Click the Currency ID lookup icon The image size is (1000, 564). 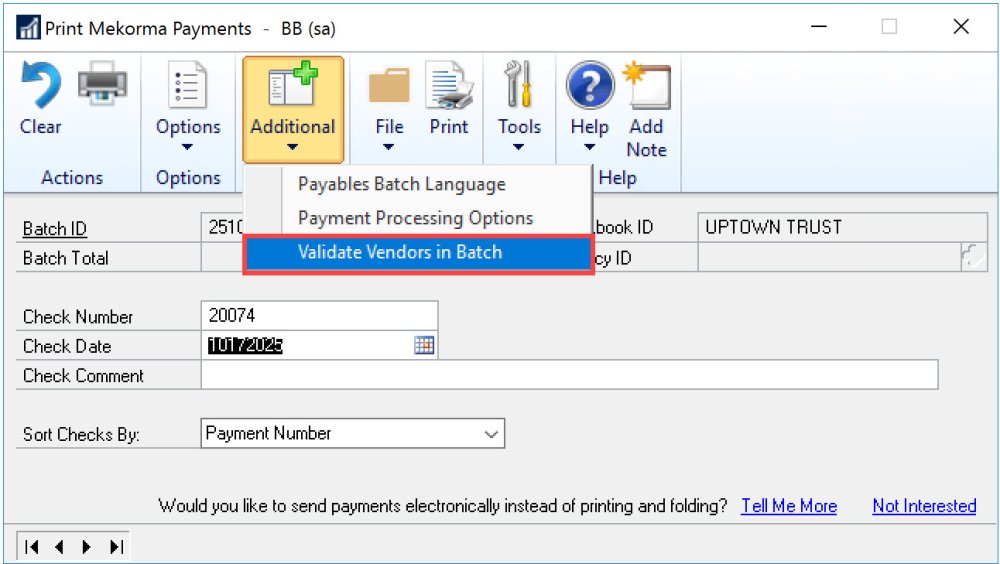[x=973, y=257]
